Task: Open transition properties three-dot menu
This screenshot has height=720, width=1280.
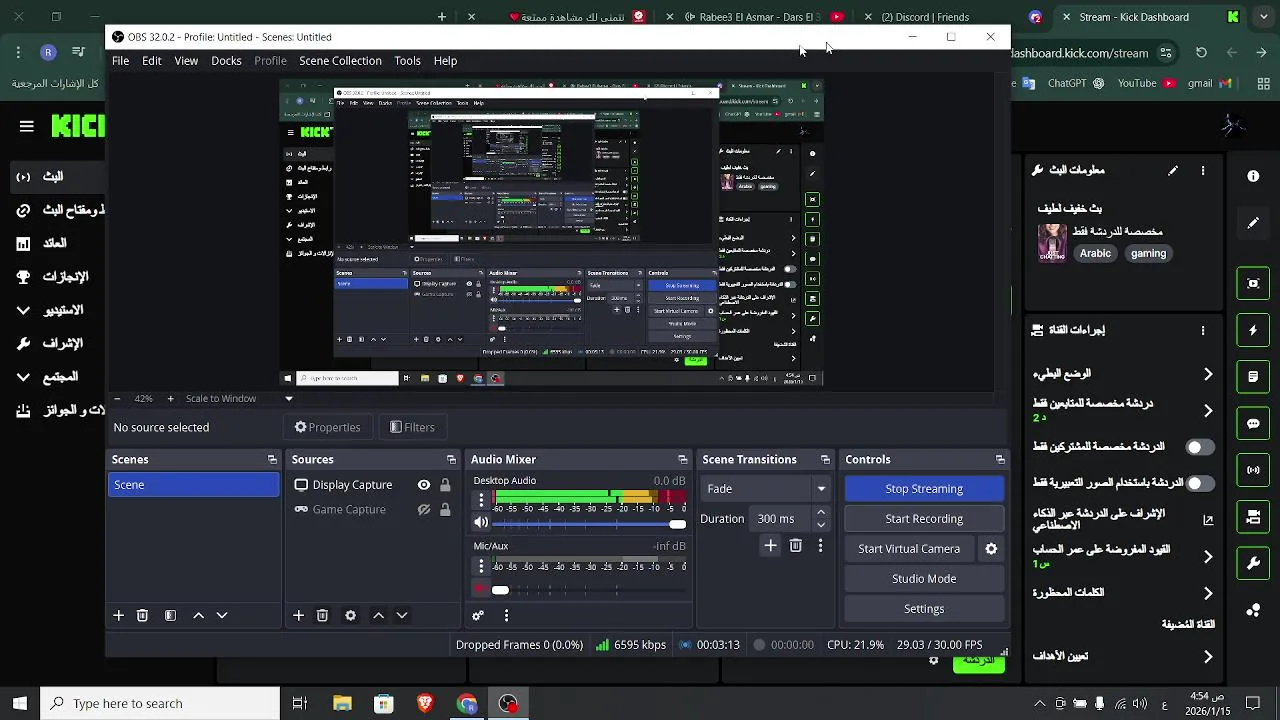Action: [x=820, y=545]
